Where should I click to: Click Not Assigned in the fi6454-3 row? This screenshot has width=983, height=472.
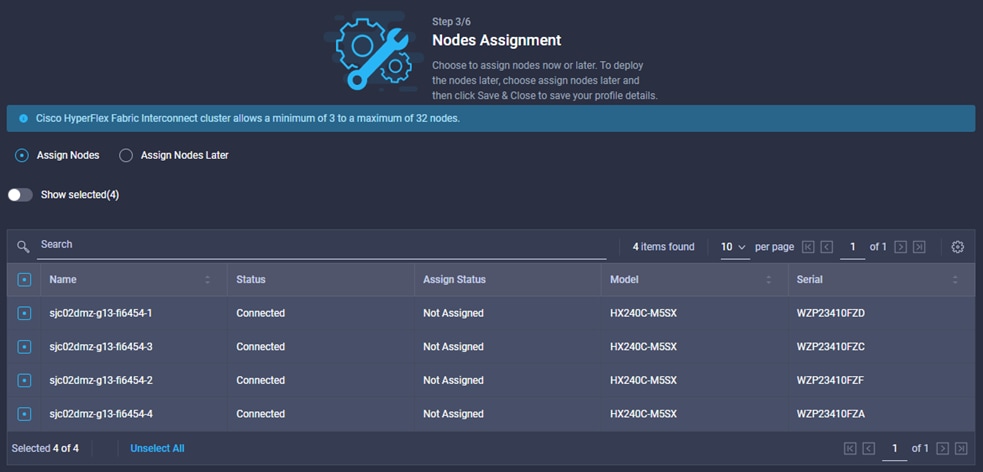[453, 347]
